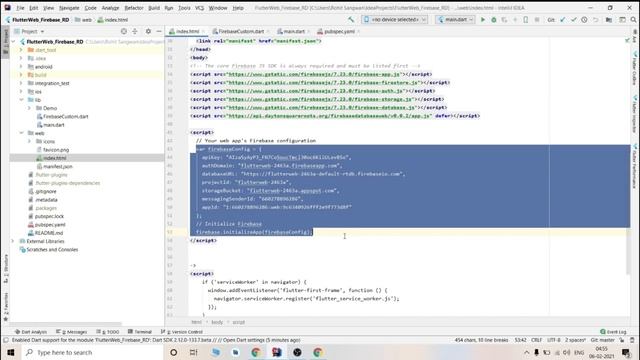
Task: Expand the icons folder
Action: tap(29, 141)
